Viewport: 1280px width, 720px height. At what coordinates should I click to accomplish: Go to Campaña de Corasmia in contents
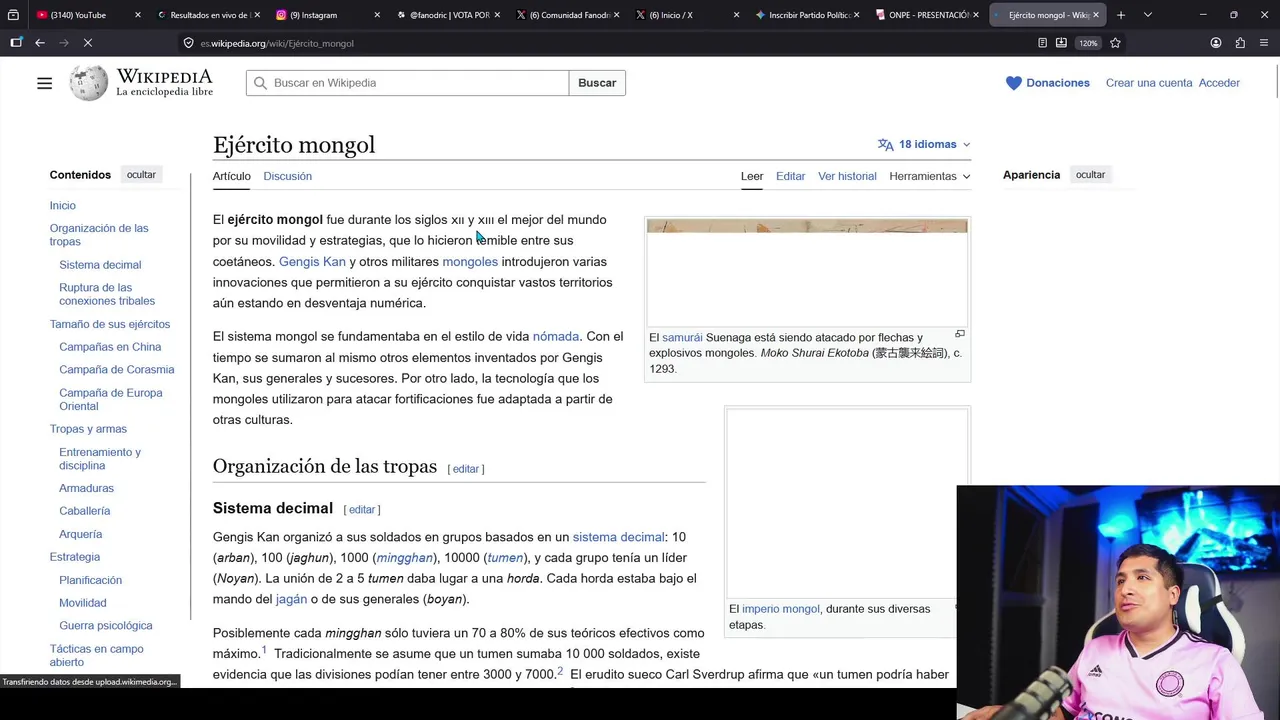116,370
